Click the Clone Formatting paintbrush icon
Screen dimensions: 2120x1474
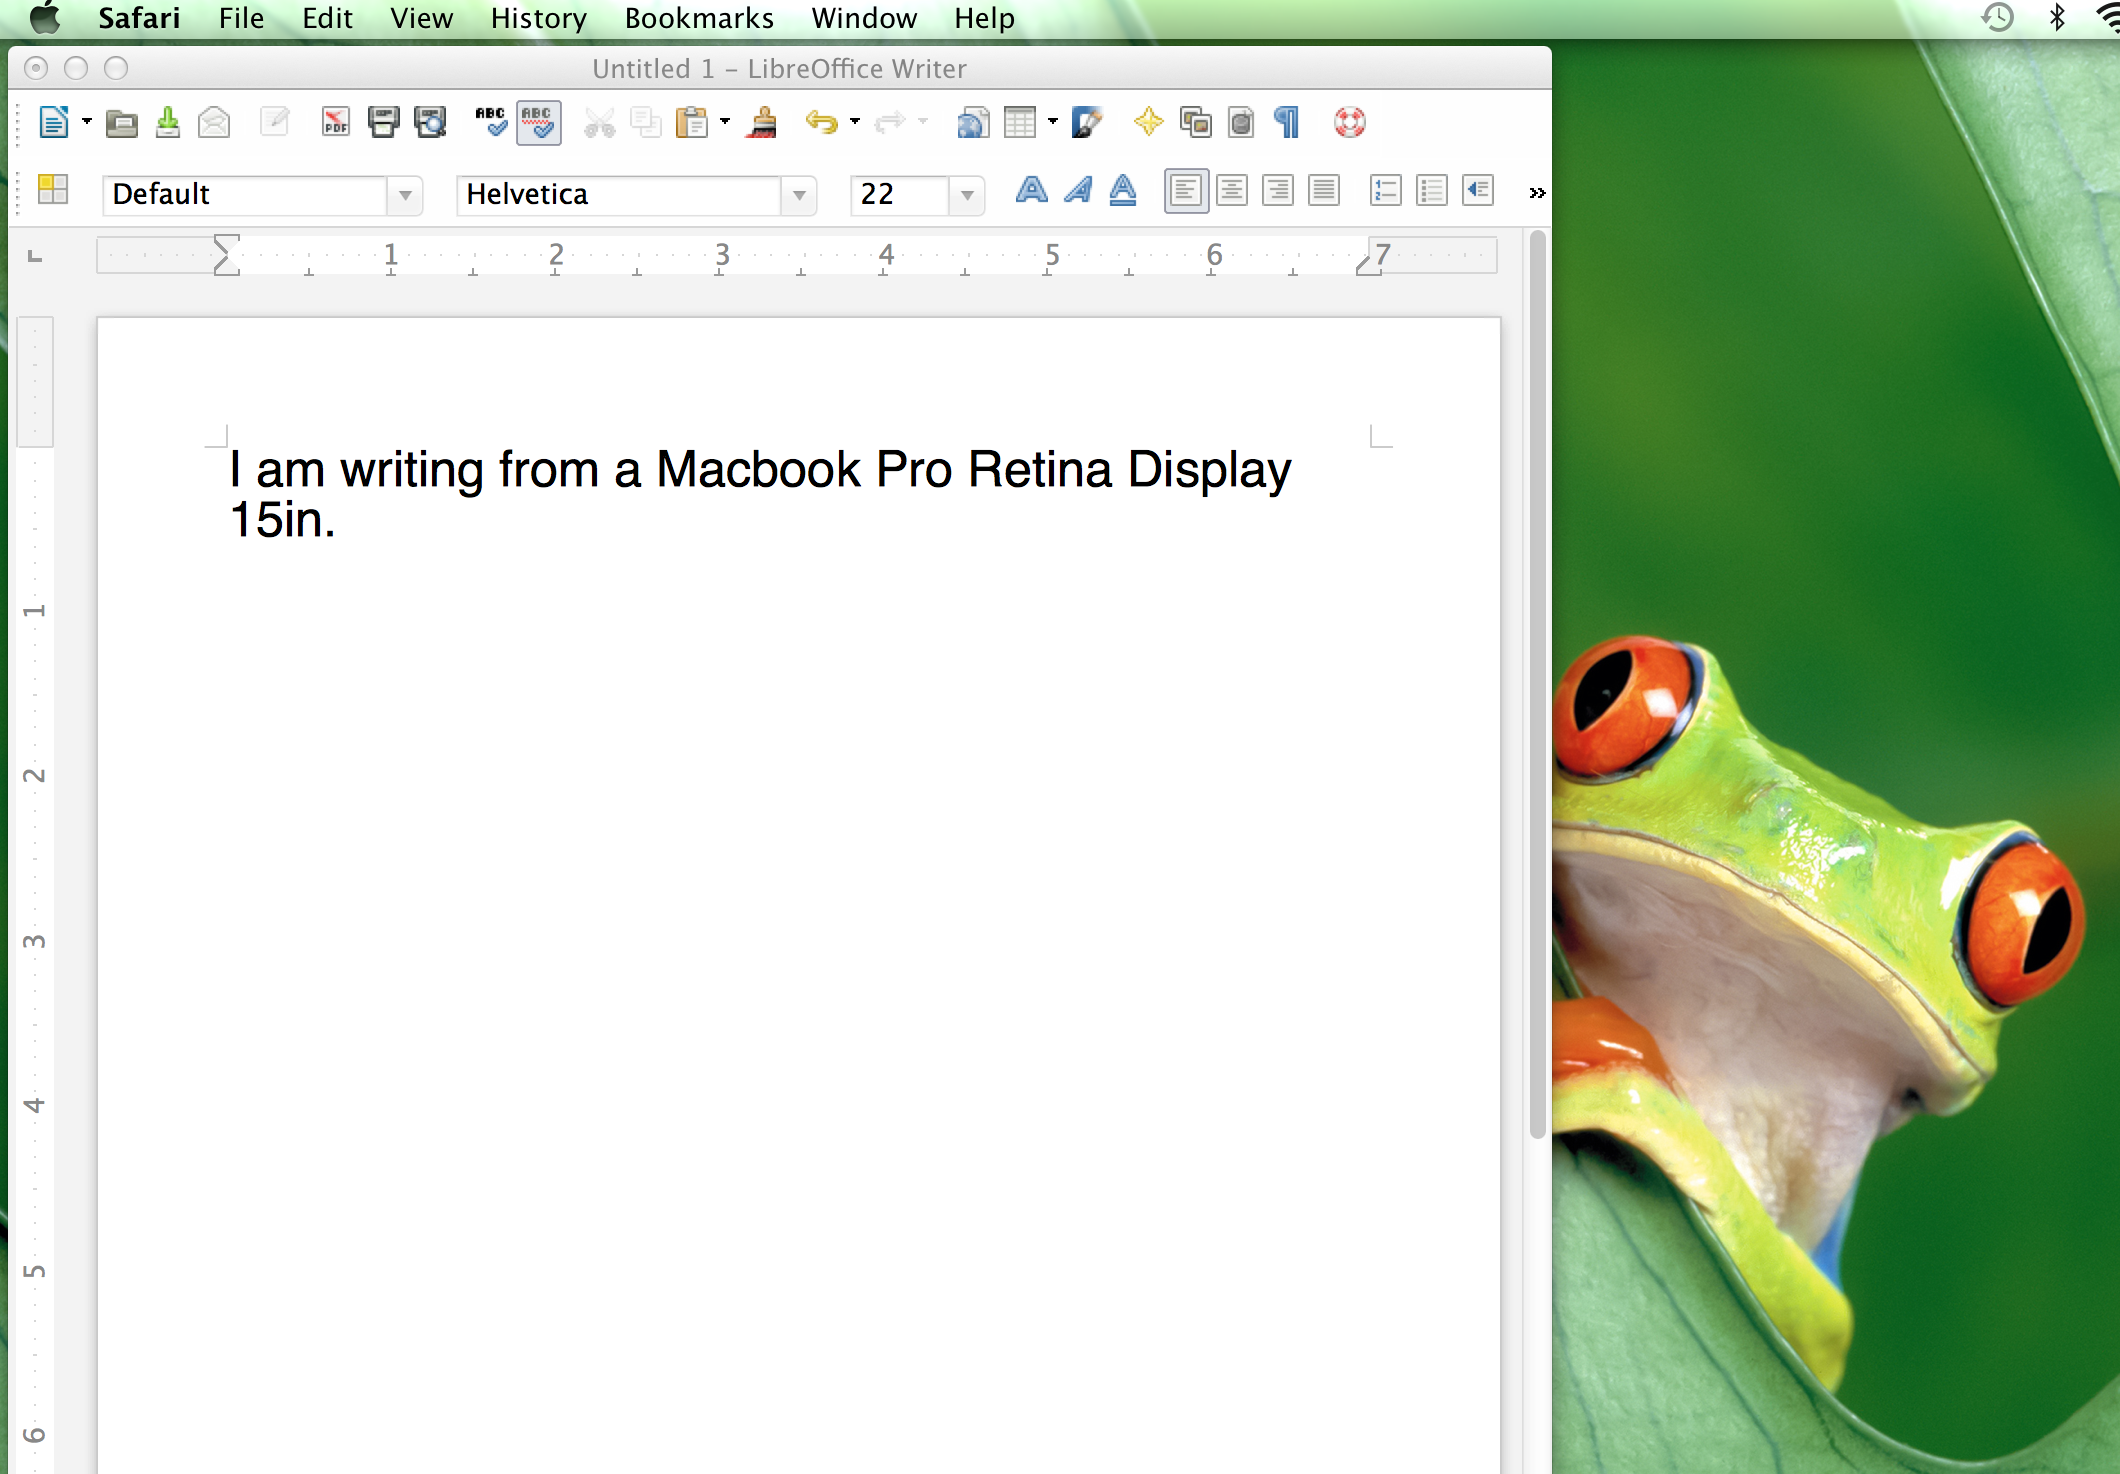763,123
